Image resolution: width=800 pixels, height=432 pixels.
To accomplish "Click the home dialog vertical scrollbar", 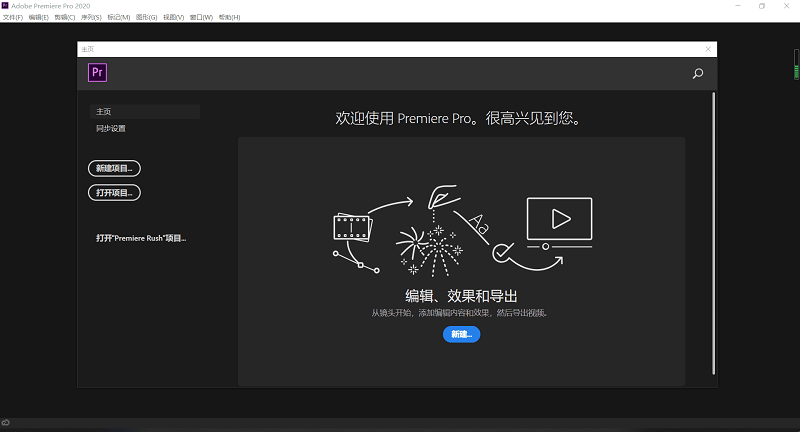I will [x=713, y=234].
